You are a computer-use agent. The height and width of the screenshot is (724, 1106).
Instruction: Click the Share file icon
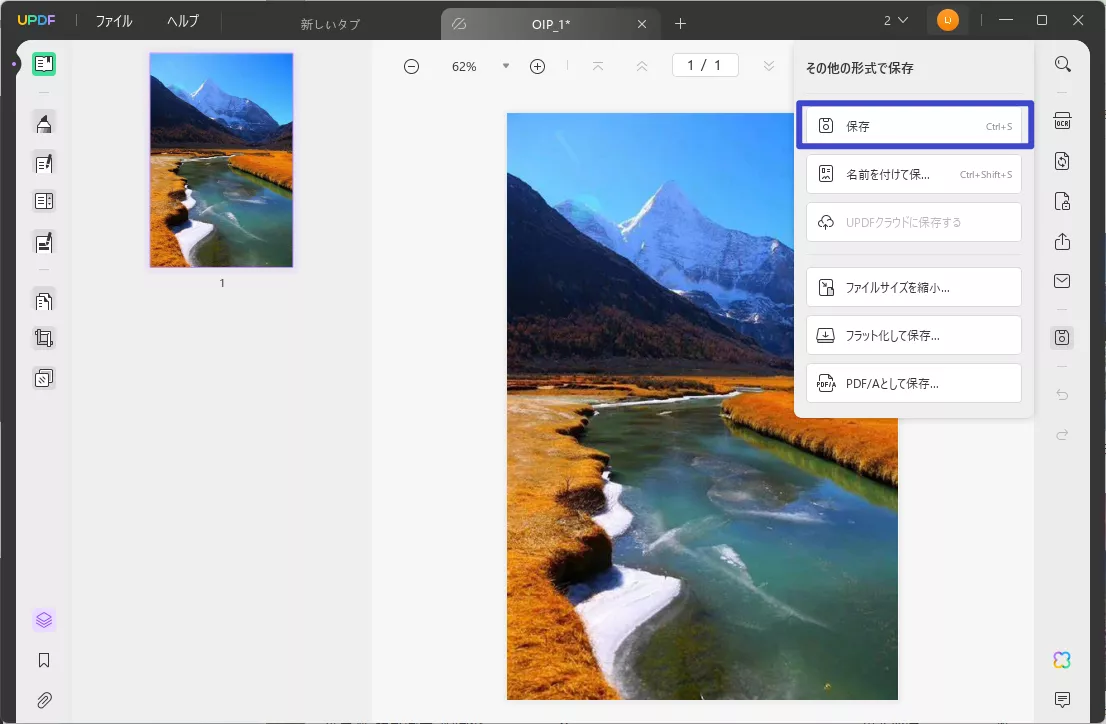pos(1062,241)
